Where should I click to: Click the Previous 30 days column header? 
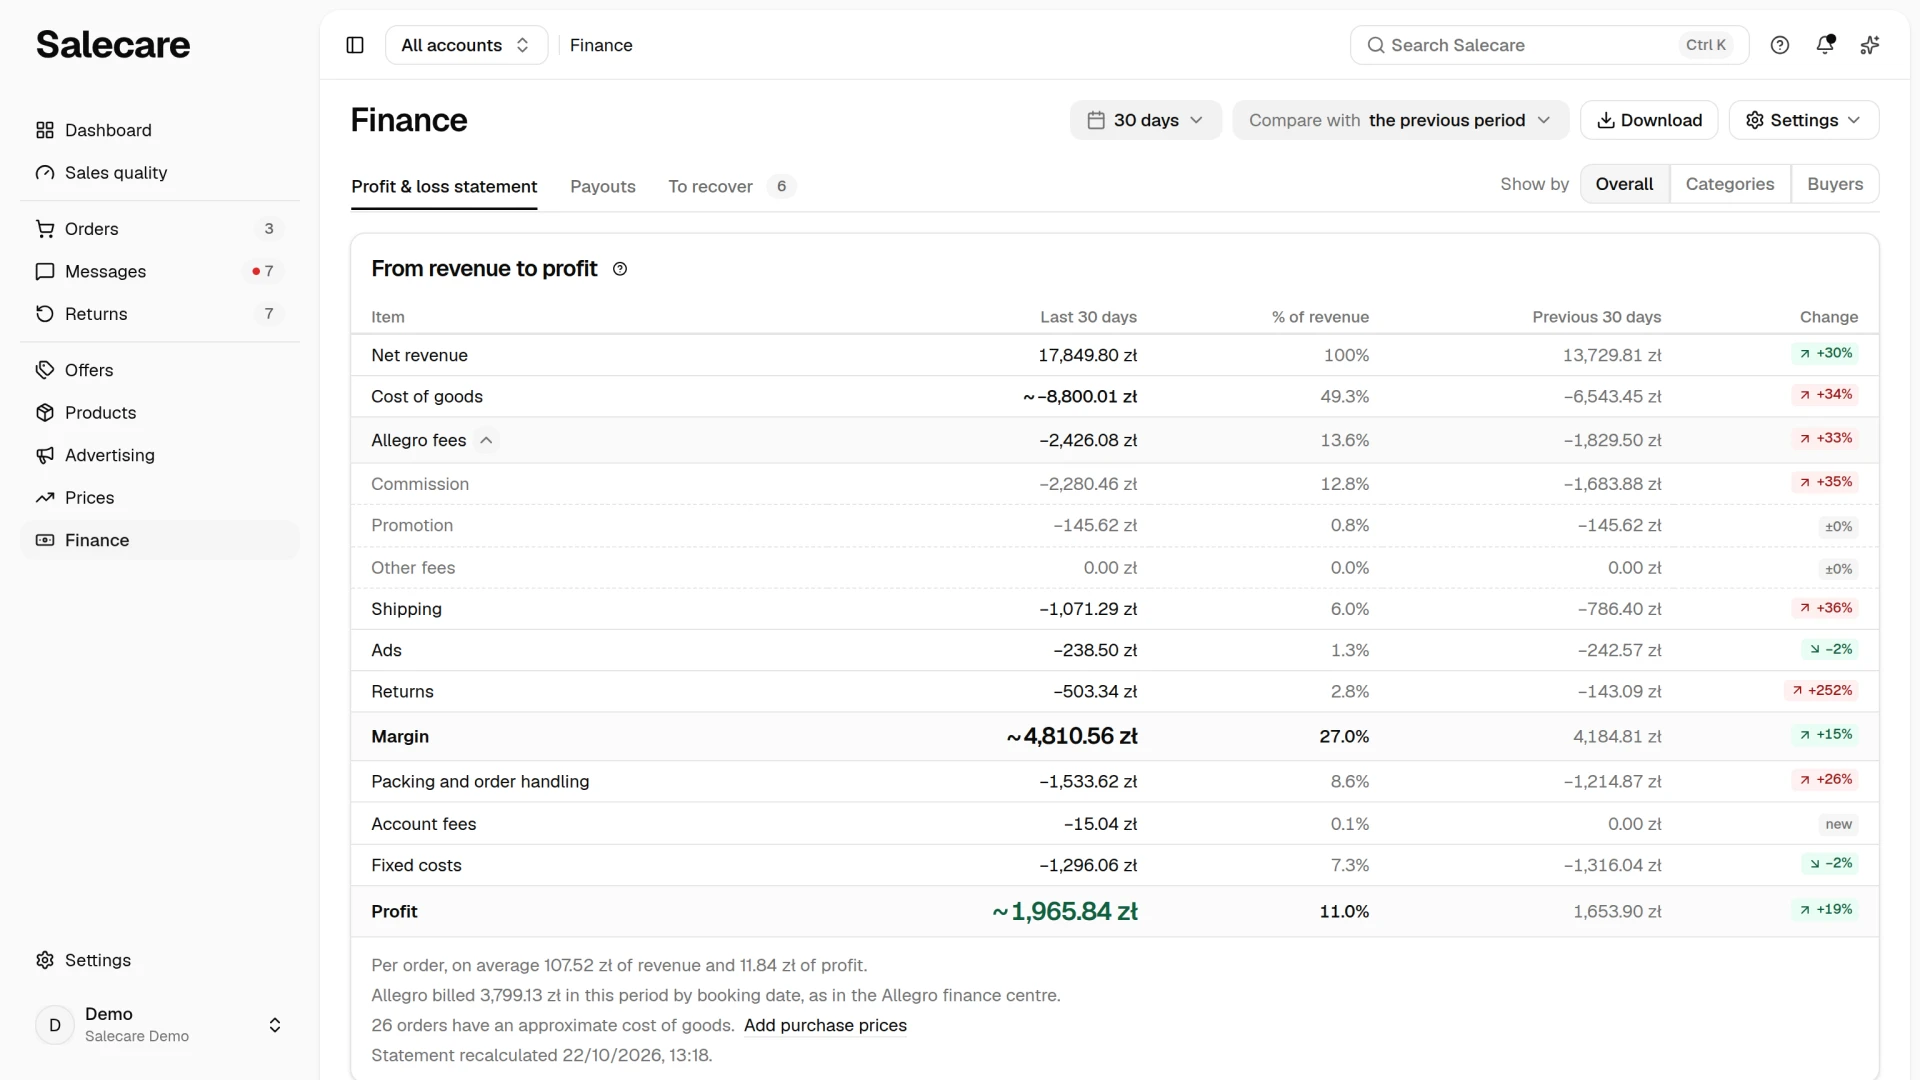(1596, 317)
